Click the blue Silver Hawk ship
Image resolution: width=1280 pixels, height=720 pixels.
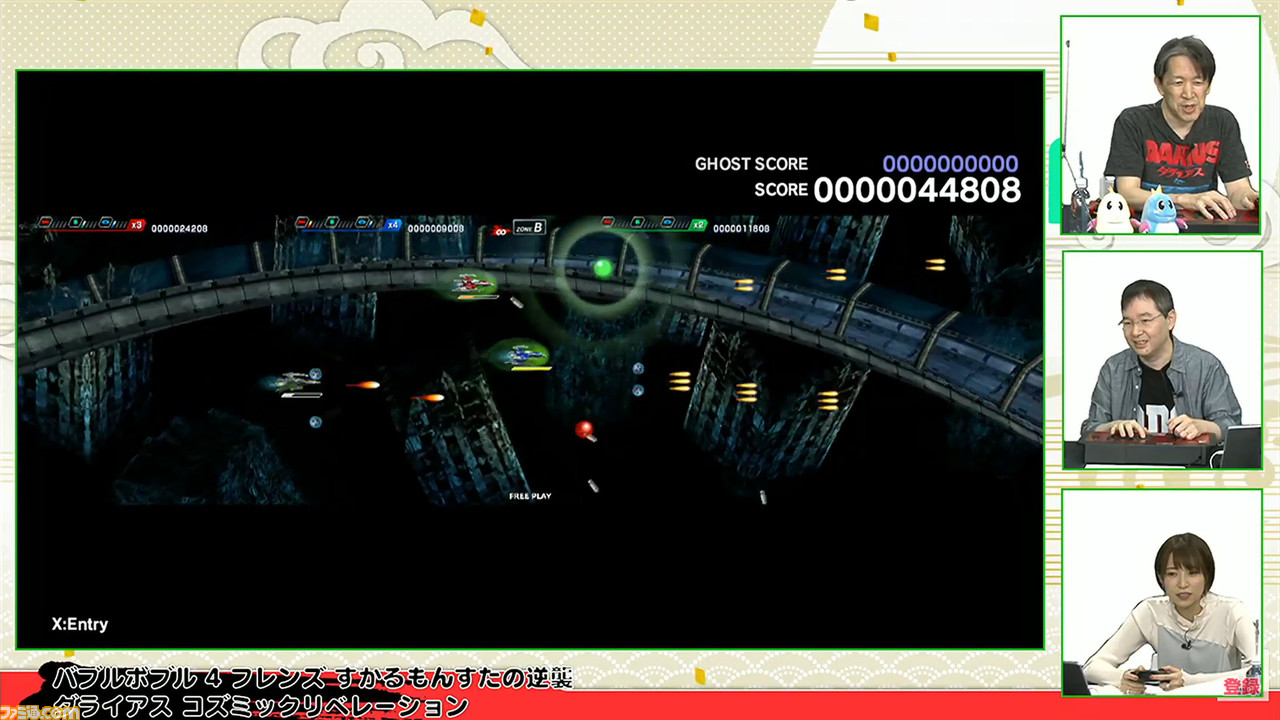click(525, 354)
